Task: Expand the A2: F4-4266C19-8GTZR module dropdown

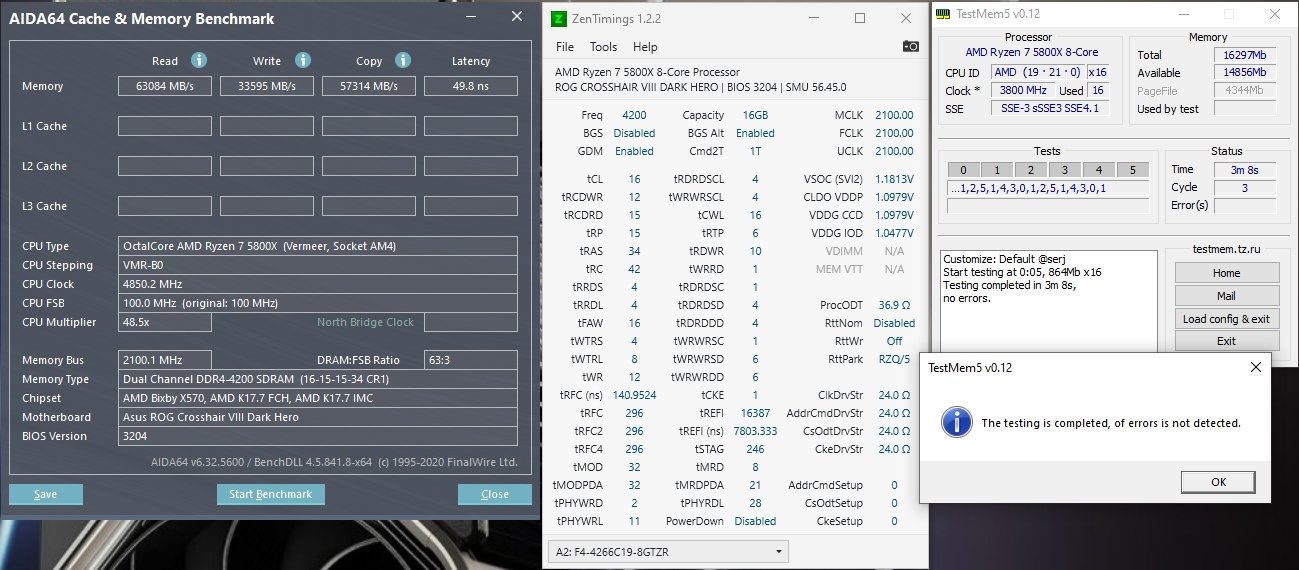Action: pos(668,551)
